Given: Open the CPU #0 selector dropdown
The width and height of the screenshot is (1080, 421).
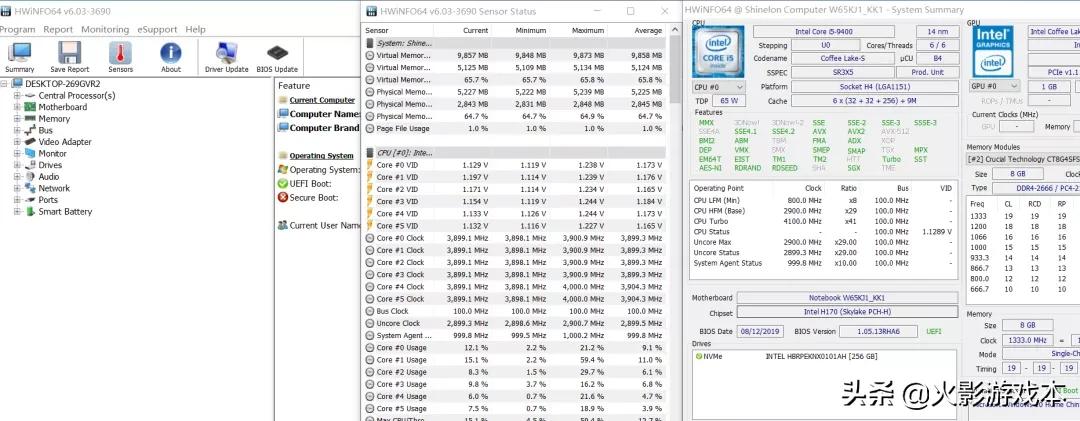Looking at the screenshot, I should point(716,87).
